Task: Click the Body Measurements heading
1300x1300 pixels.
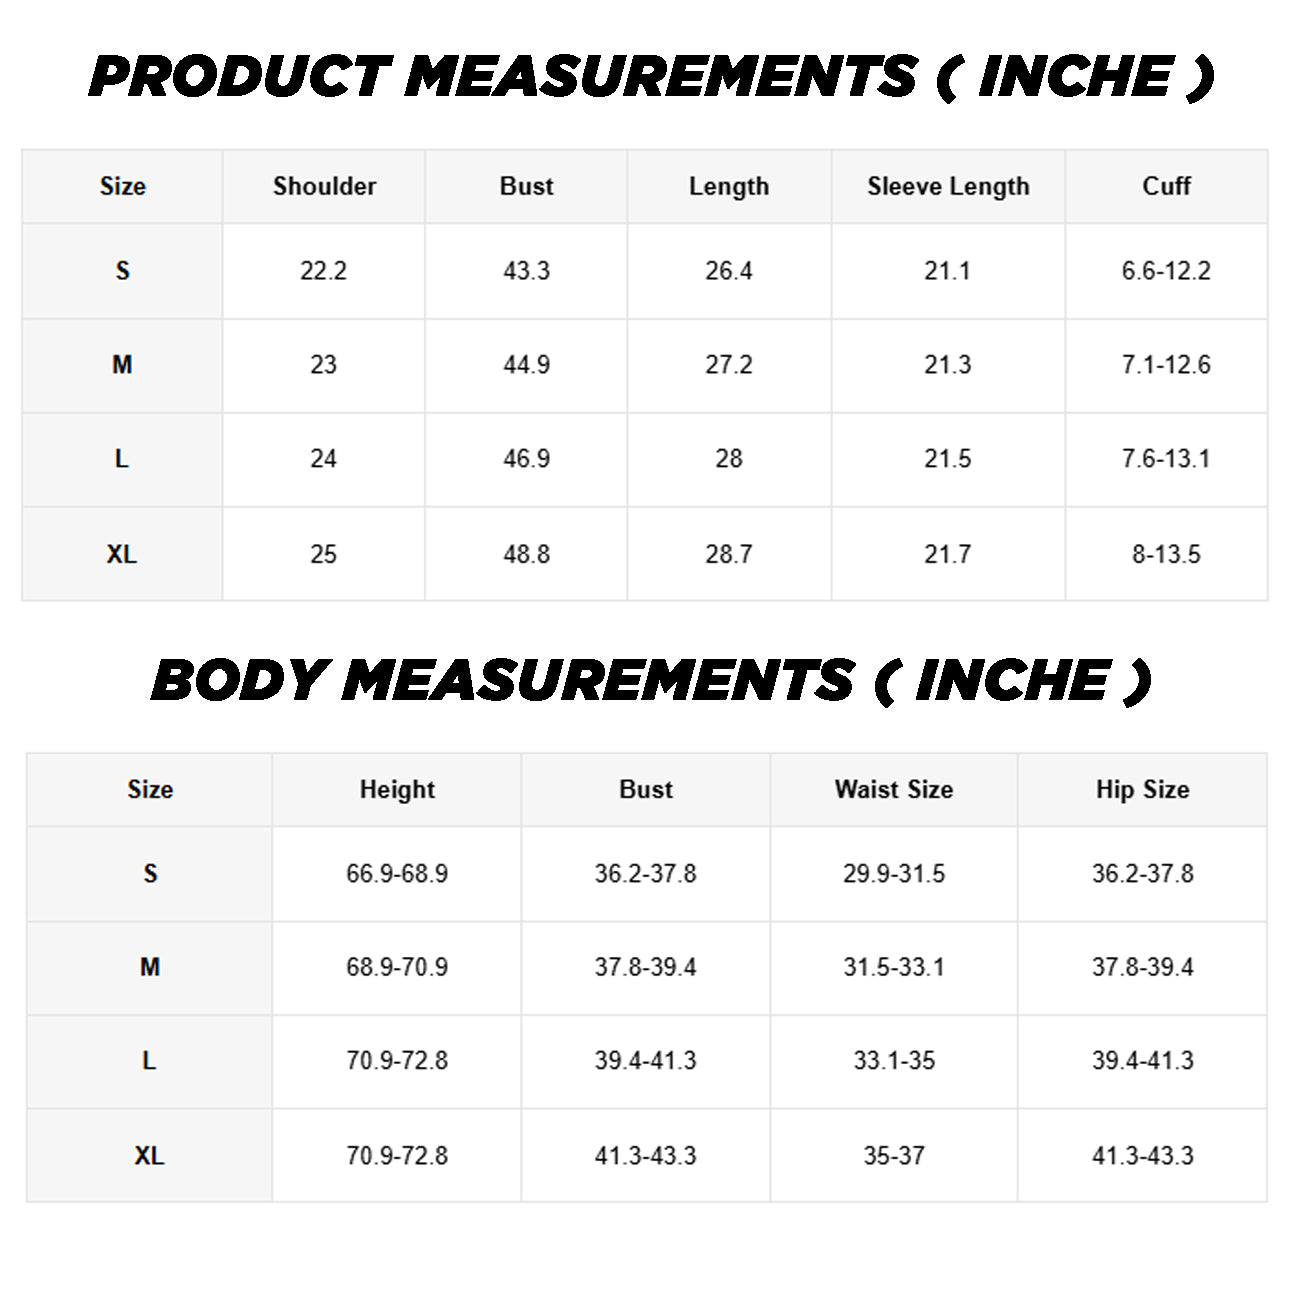Action: pyautogui.click(x=651, y=681)
